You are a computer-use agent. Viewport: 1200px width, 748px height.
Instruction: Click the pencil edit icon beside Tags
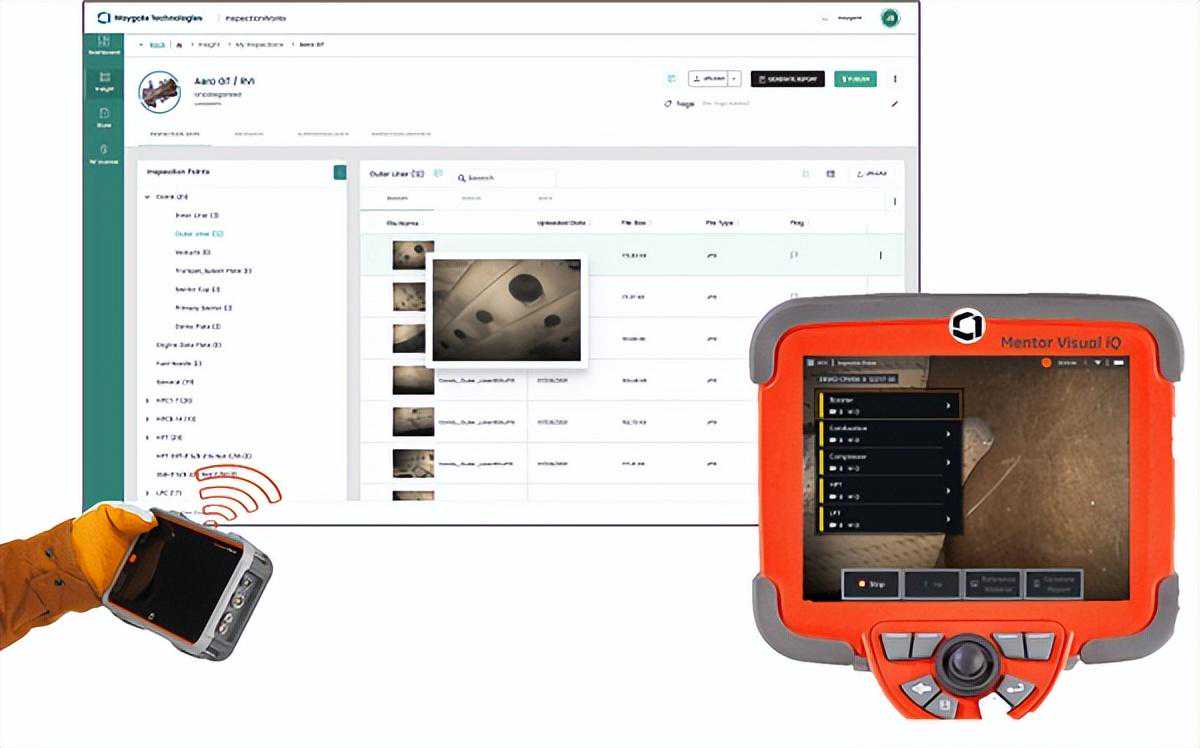[x=894, y=104]
